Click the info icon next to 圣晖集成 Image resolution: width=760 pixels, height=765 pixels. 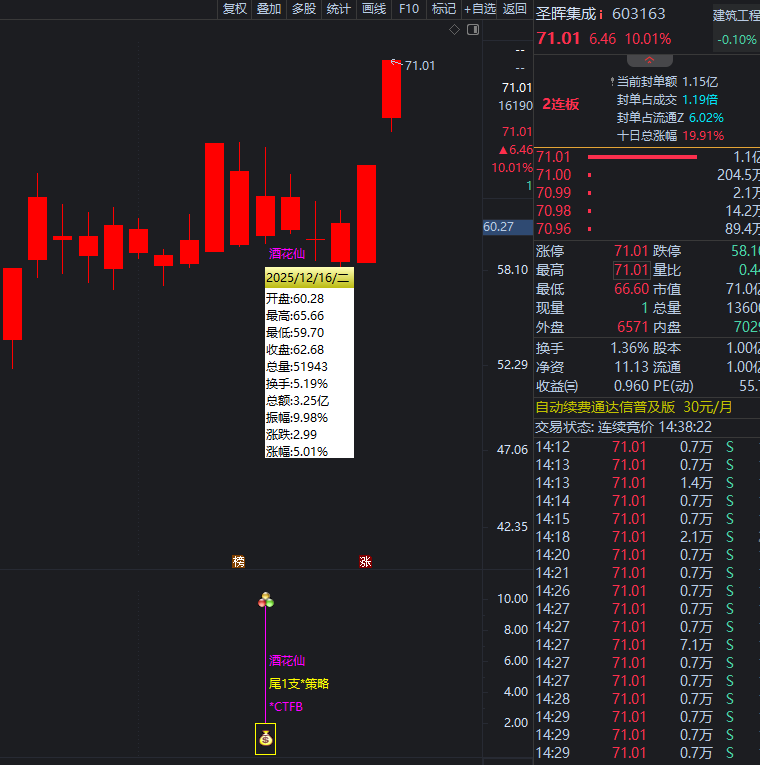click(601, 15)
